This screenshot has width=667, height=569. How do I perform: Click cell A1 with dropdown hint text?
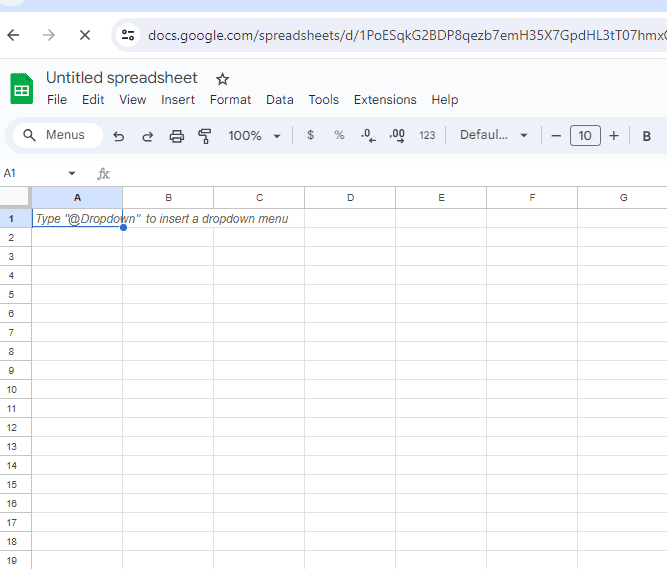pos(77,218)
